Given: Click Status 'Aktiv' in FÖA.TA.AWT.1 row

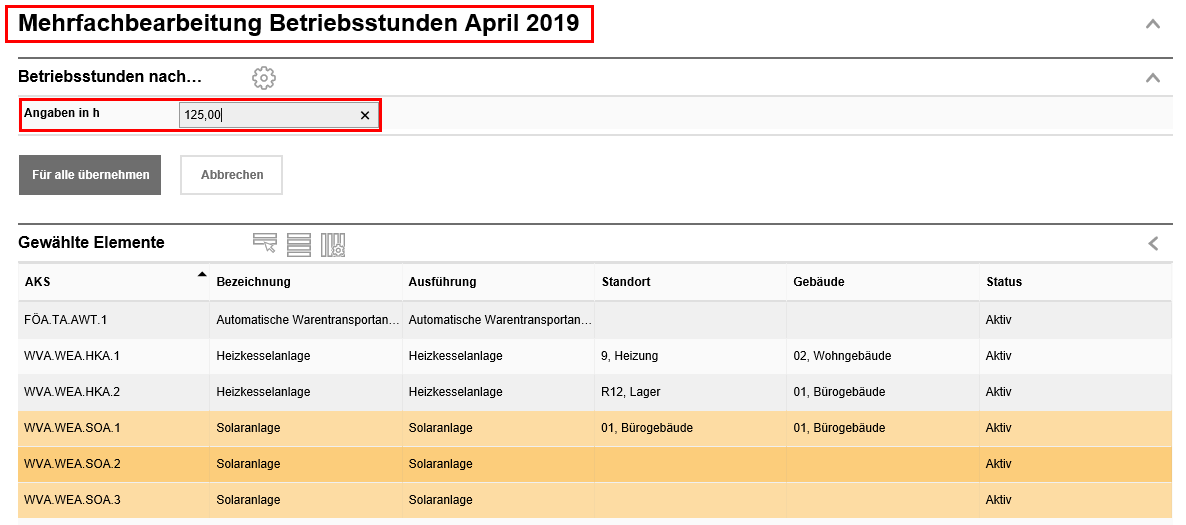Looking at the screenshot, I should (x=998, y=320).
